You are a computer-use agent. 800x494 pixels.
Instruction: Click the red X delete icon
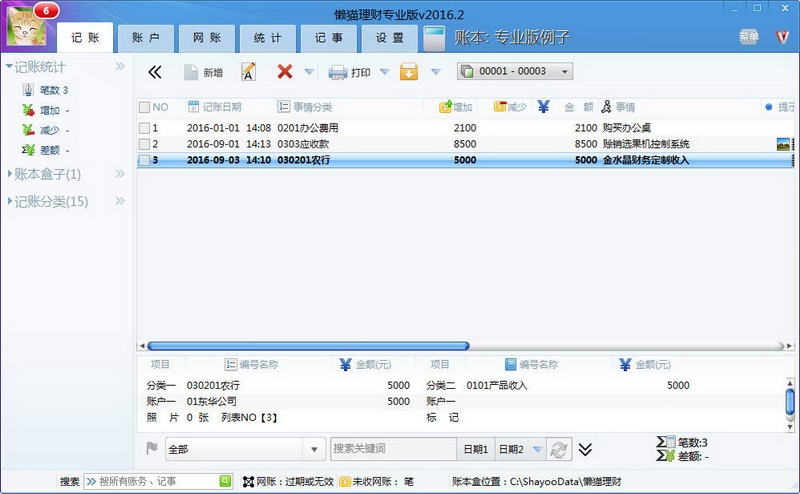pos(285,71)
